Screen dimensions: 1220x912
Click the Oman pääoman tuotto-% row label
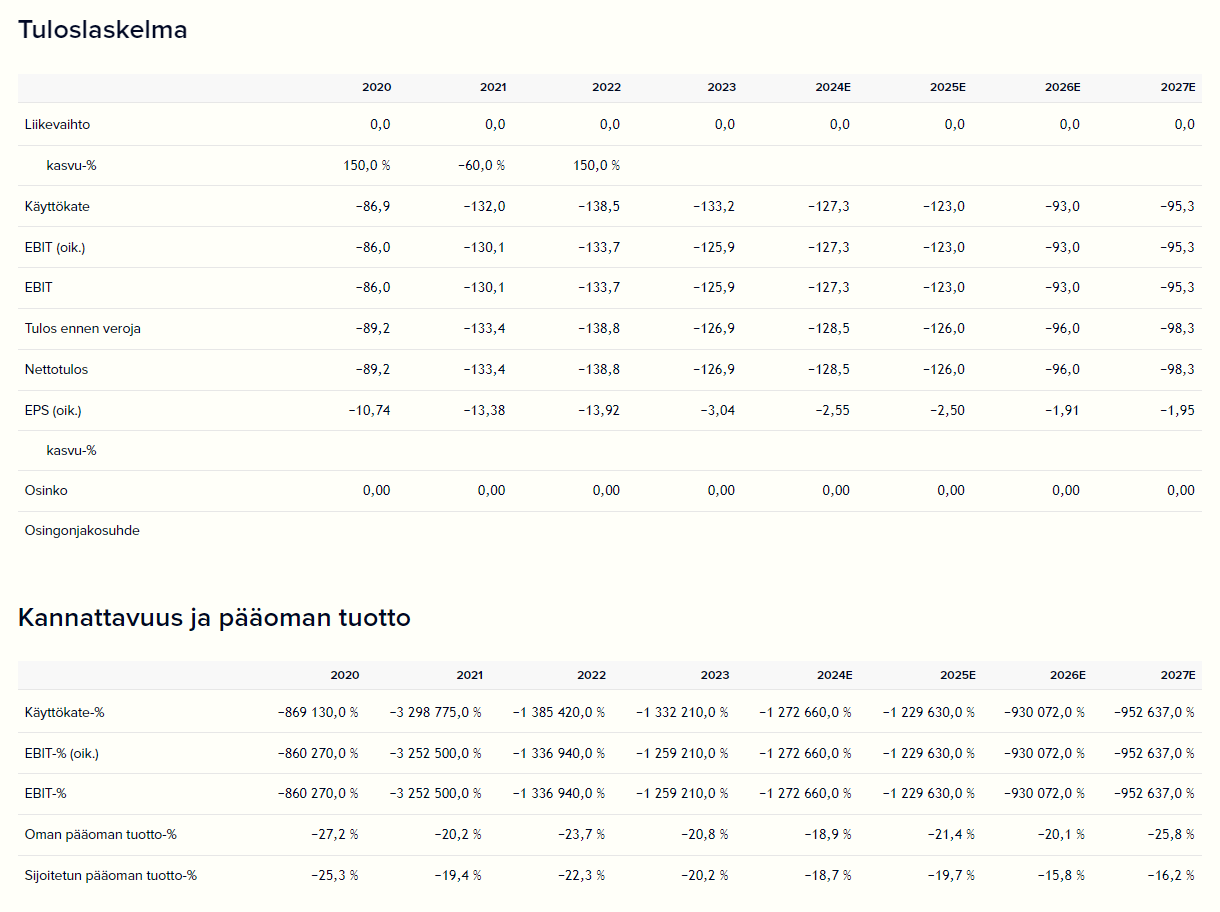(x=100, y=835)
